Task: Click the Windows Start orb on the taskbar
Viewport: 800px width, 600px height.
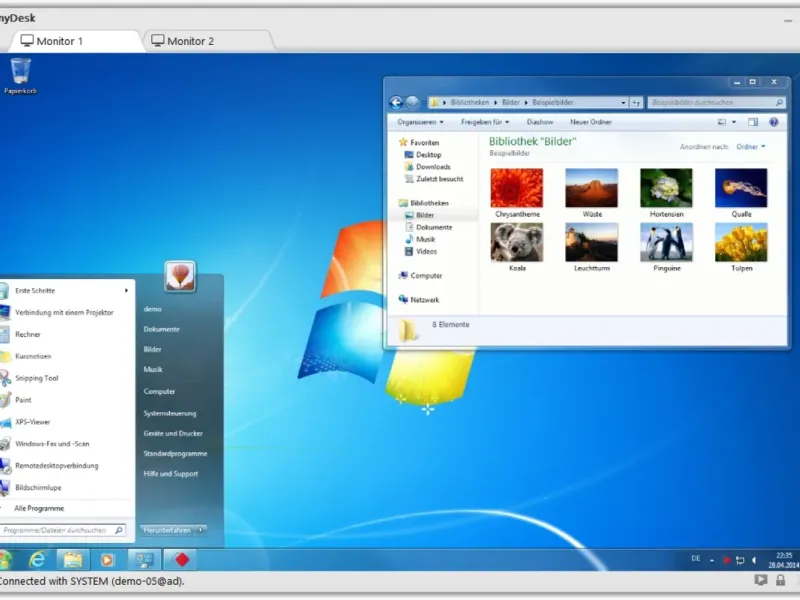Action: [5, 560]
